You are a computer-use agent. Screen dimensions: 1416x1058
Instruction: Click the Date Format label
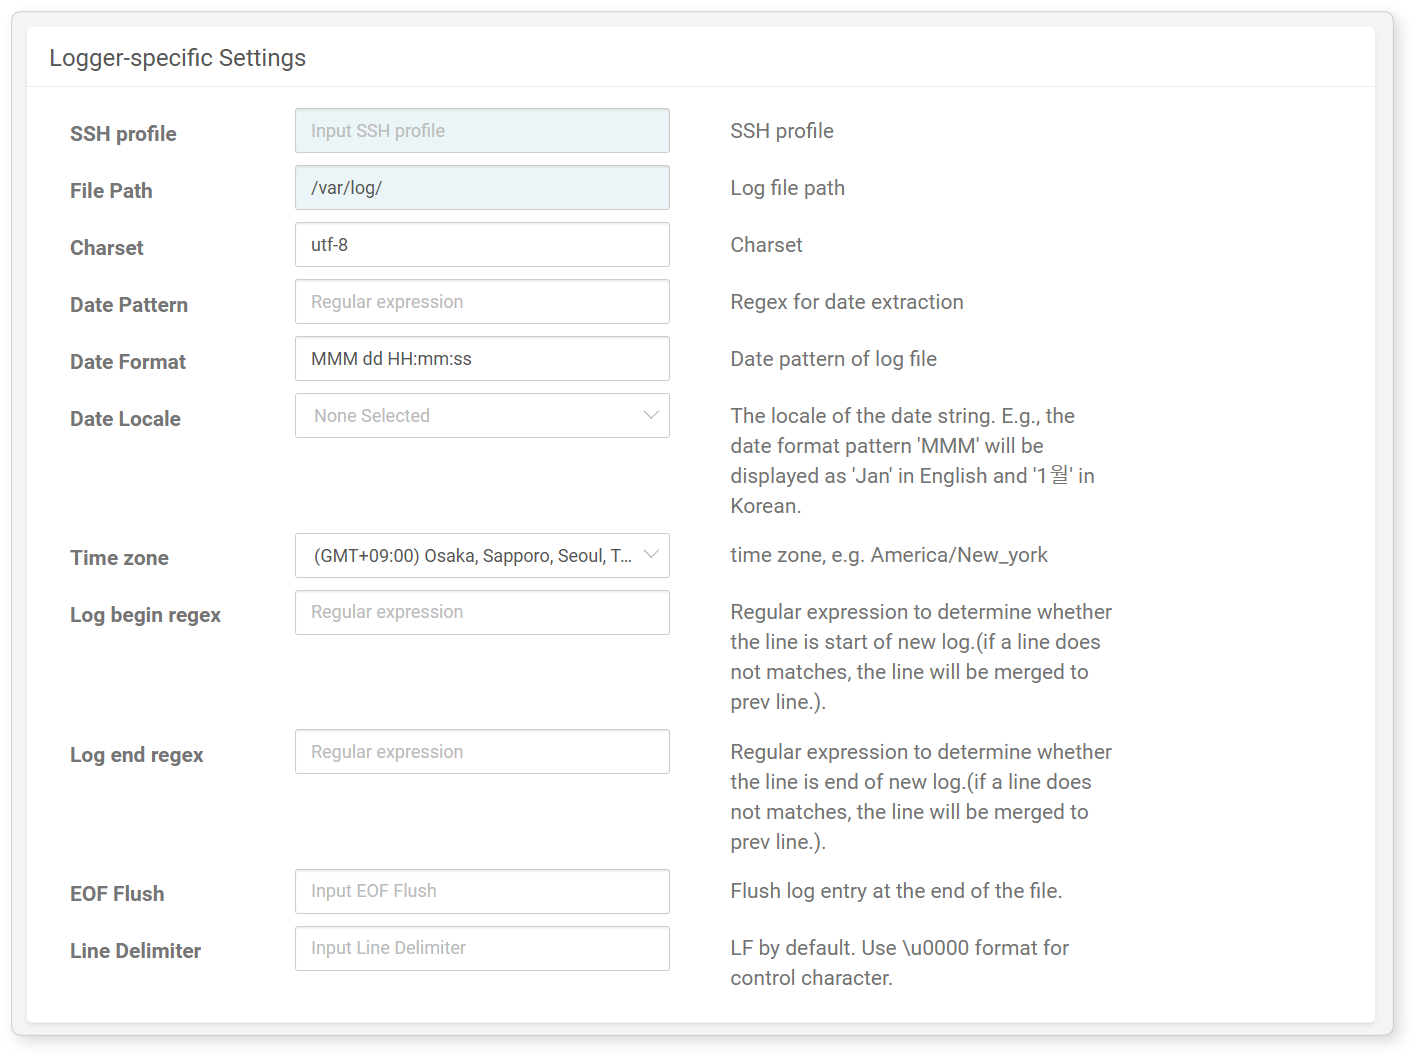click(128, 362)
